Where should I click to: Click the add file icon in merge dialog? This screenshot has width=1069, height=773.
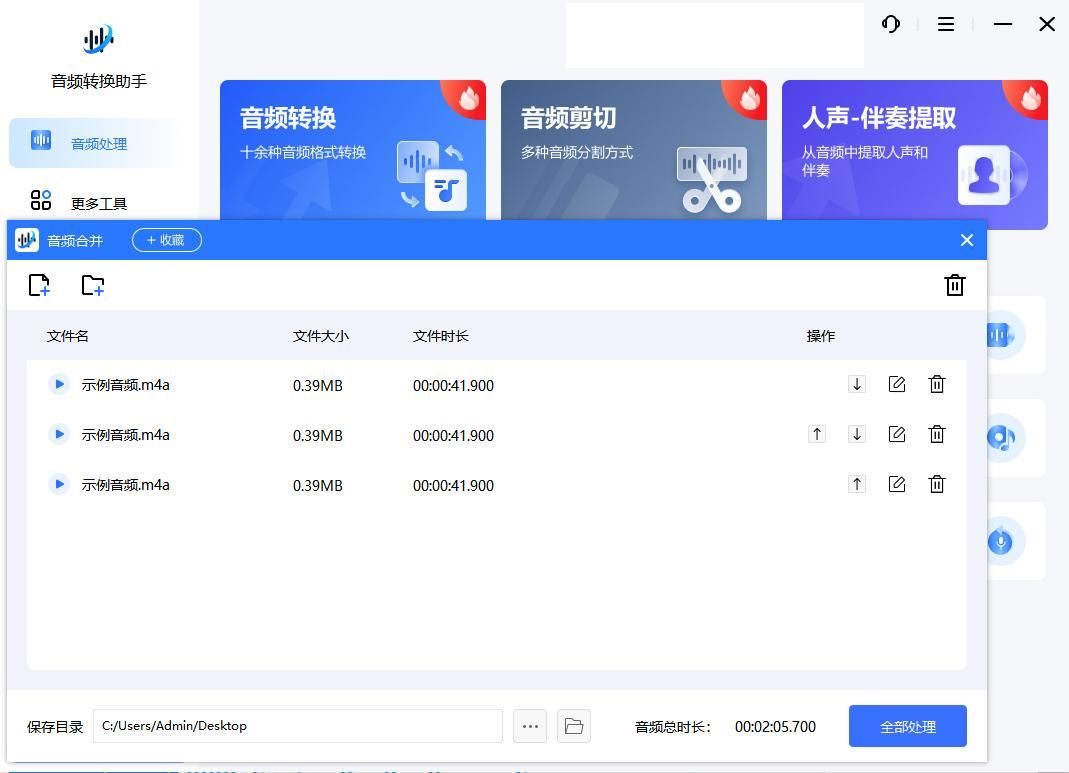39,285
